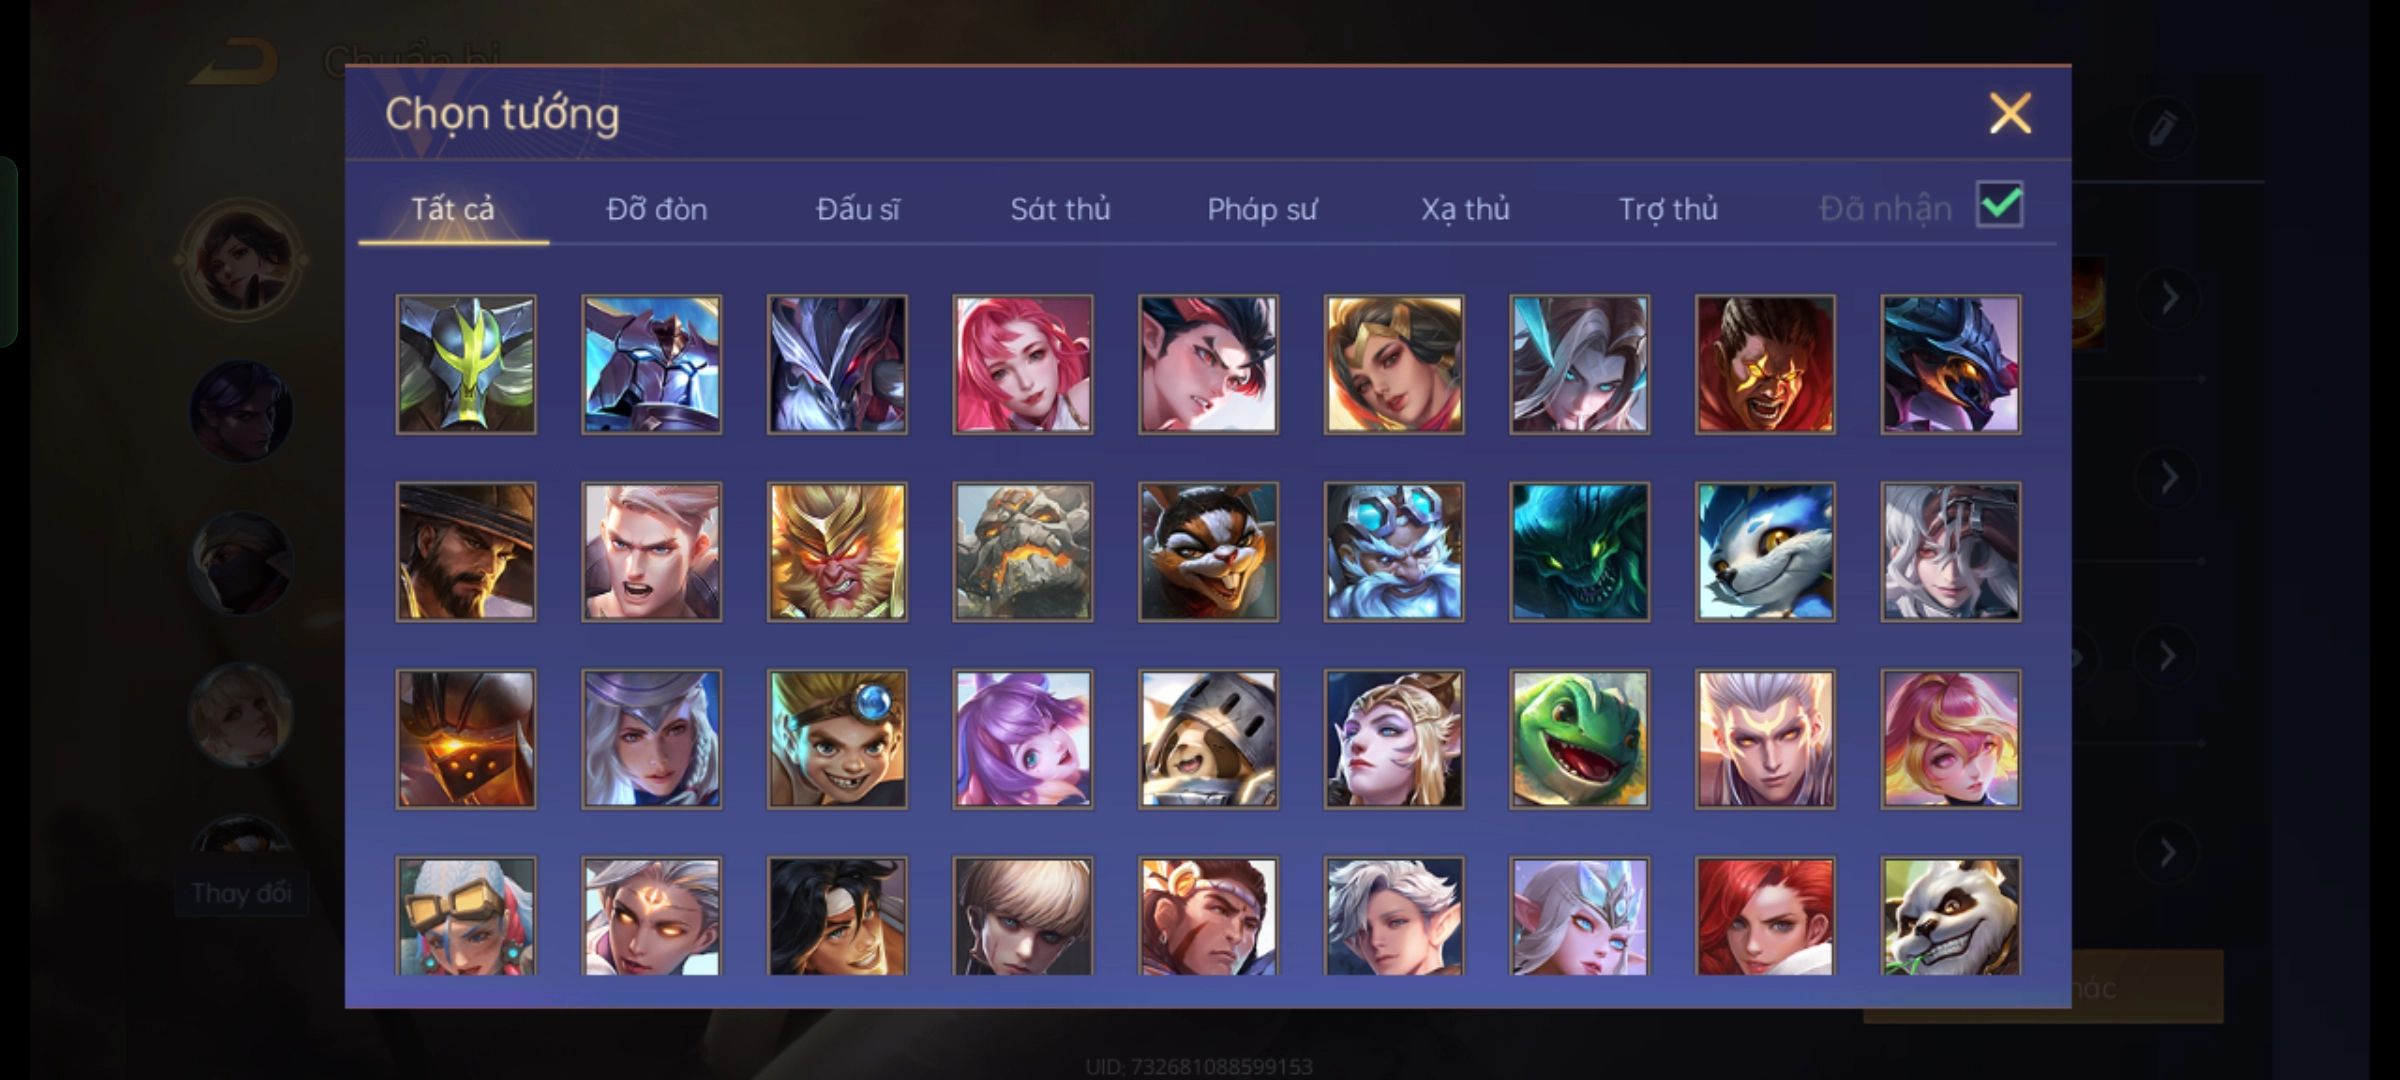Screen dimensions: 2400x1080
Task: Open the Đỡ đòn role tab
Action: [657, 209]
